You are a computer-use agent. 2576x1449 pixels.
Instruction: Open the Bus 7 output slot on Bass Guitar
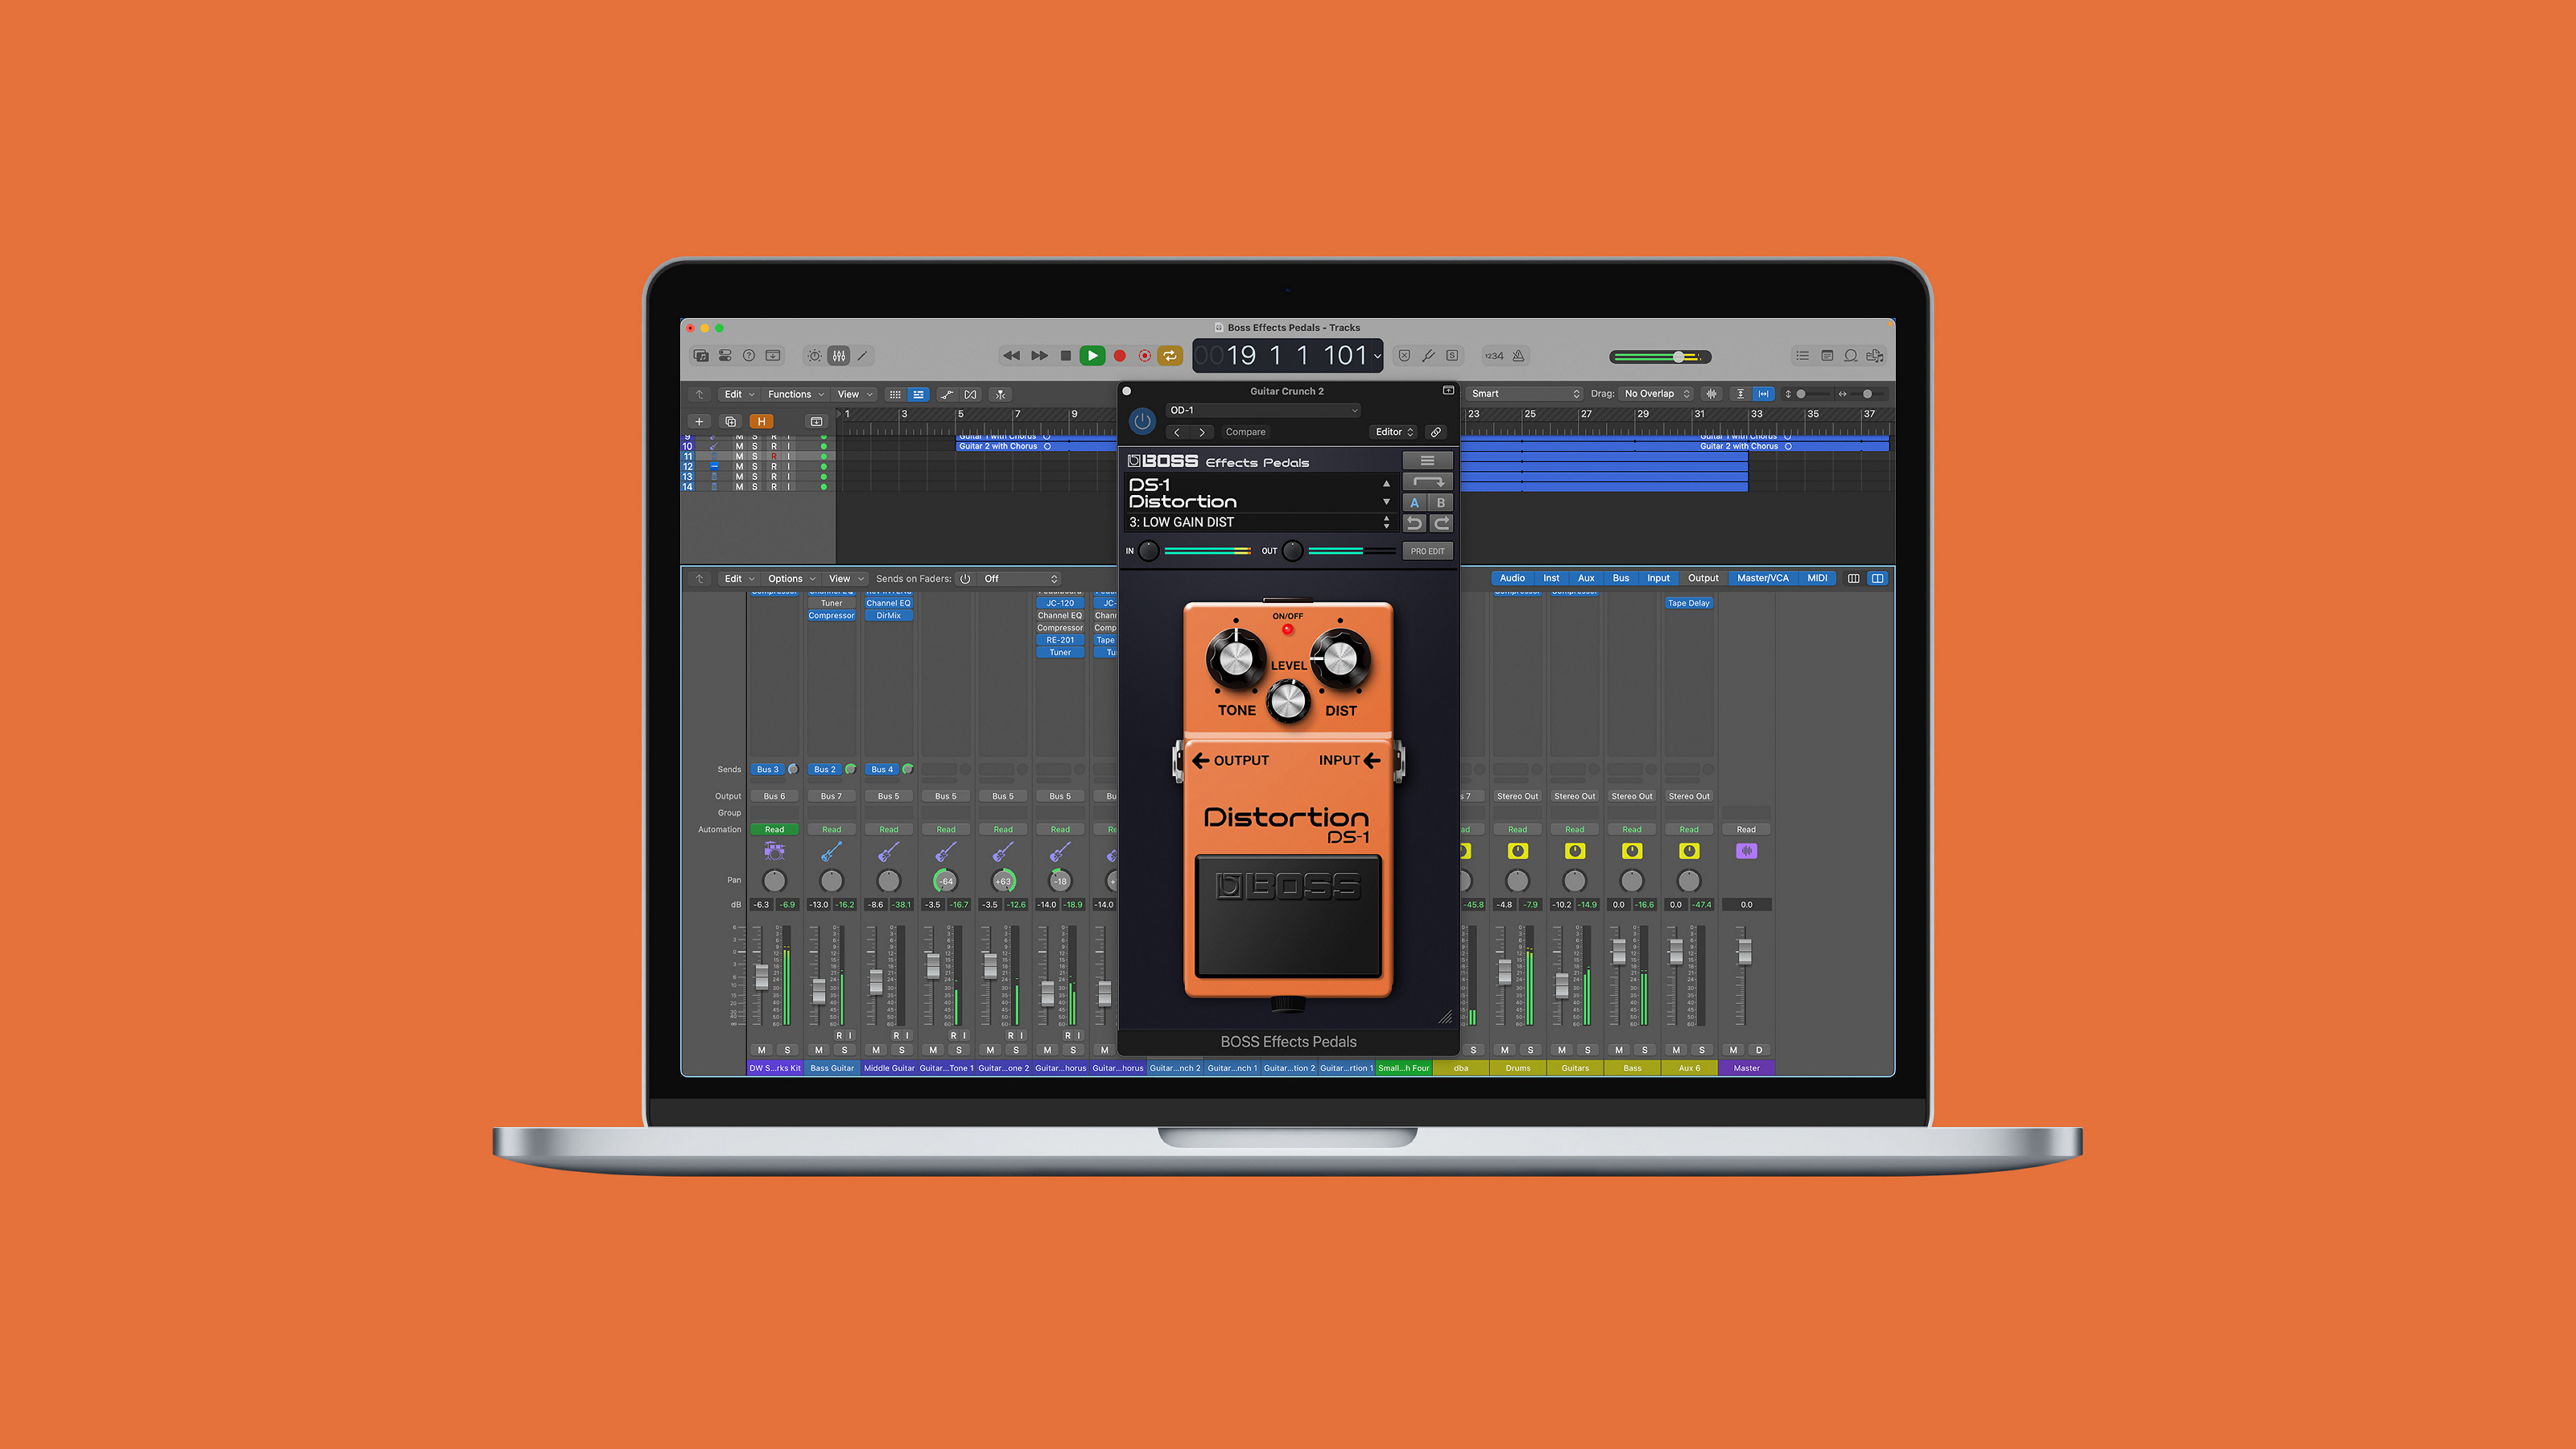click(x=831, y=796)
